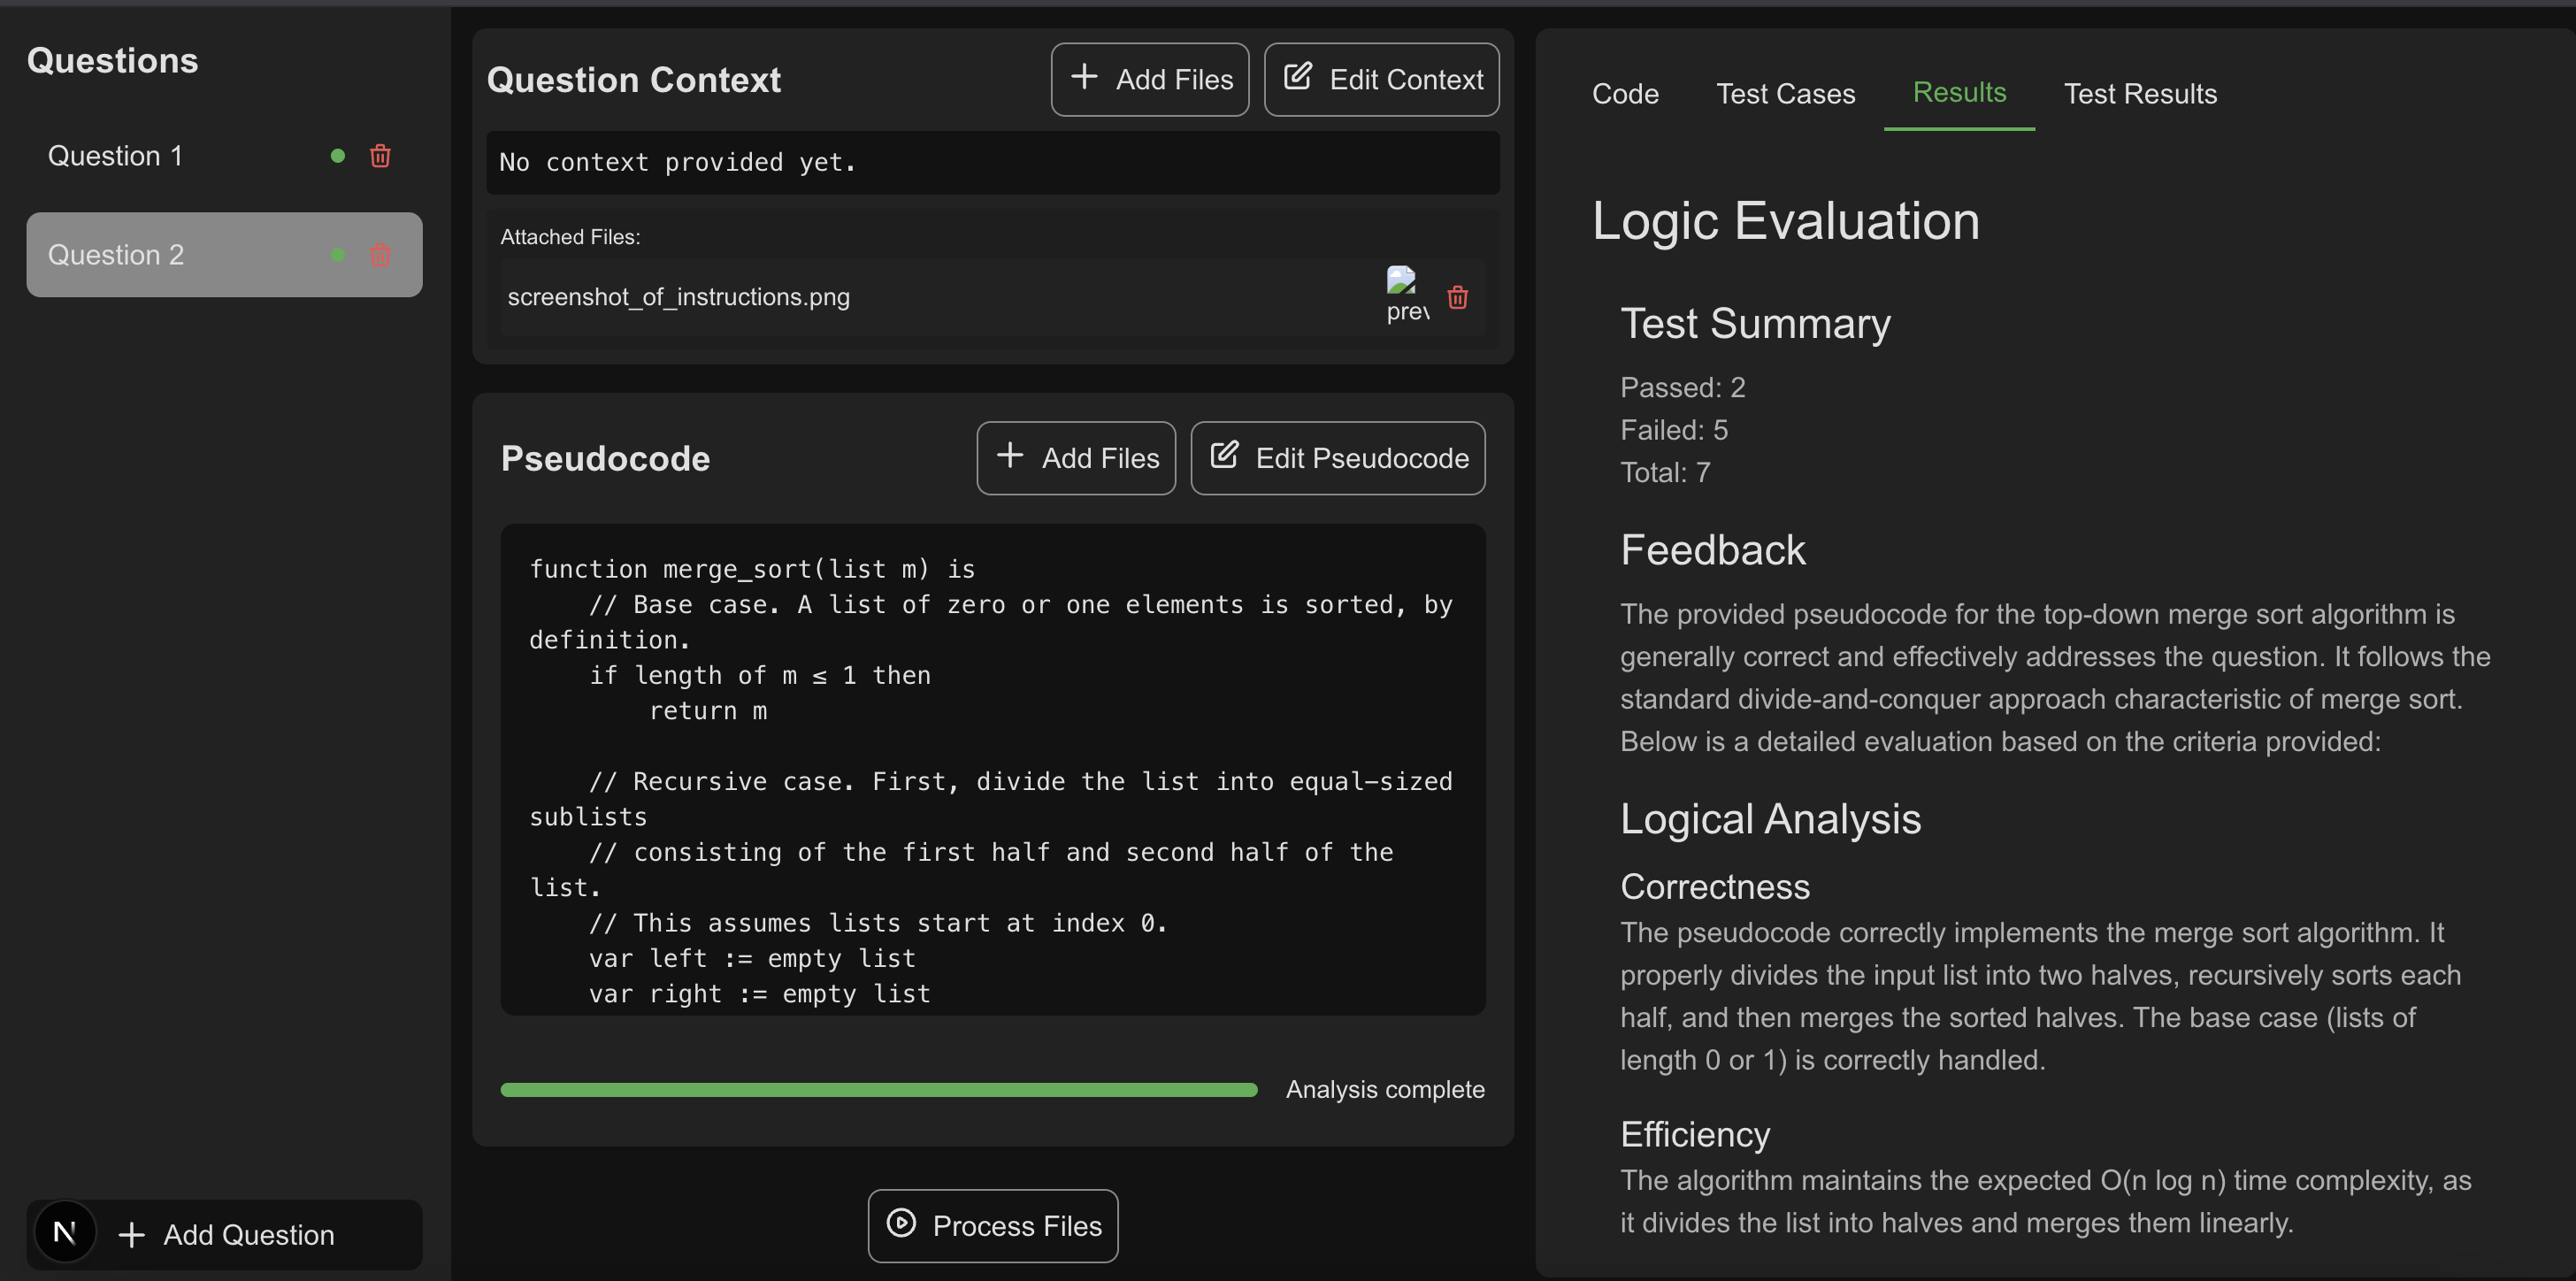Click Edit Pseudocode button
The height and width of the screenshot is (1281, 2576).
click(x=1337, y=458)
